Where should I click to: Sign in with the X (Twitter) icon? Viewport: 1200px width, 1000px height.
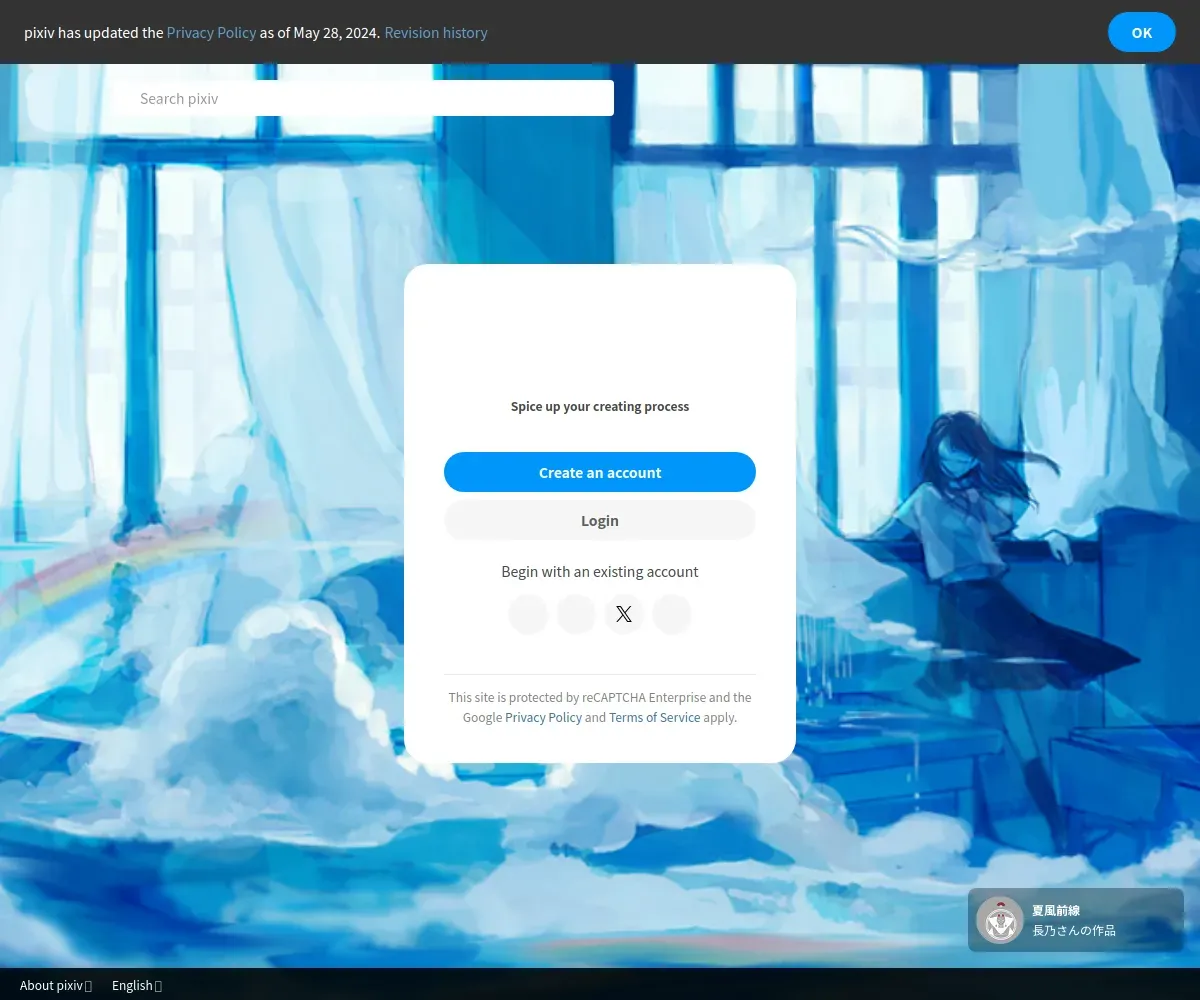pos(624,614)
